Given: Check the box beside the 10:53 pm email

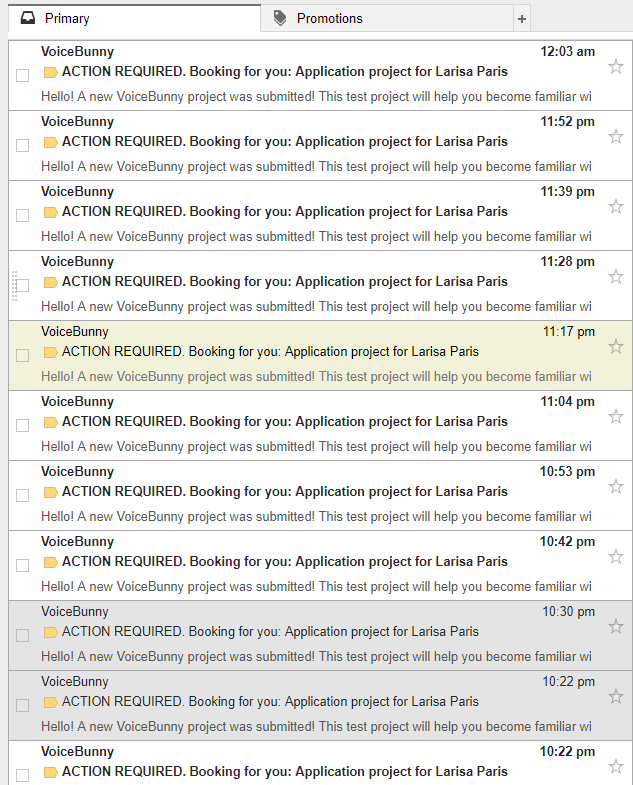Looking at the screenshot, I should (23, 495).
